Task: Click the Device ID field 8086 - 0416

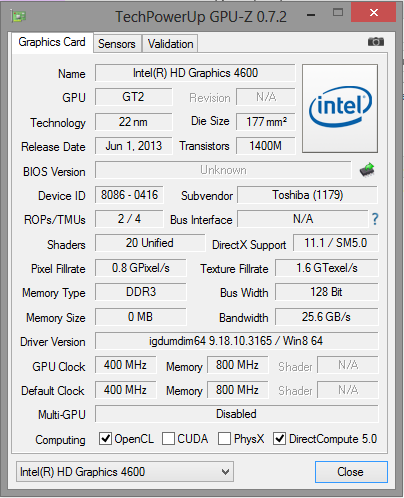Action: point(129,195)
